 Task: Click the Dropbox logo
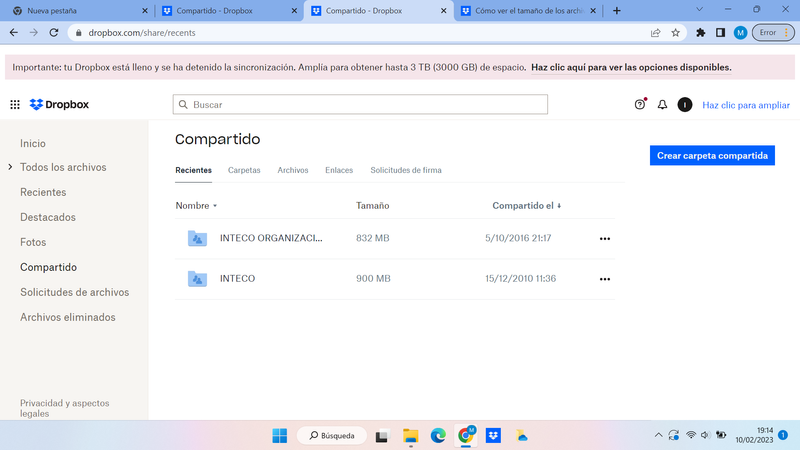(59, 105)
